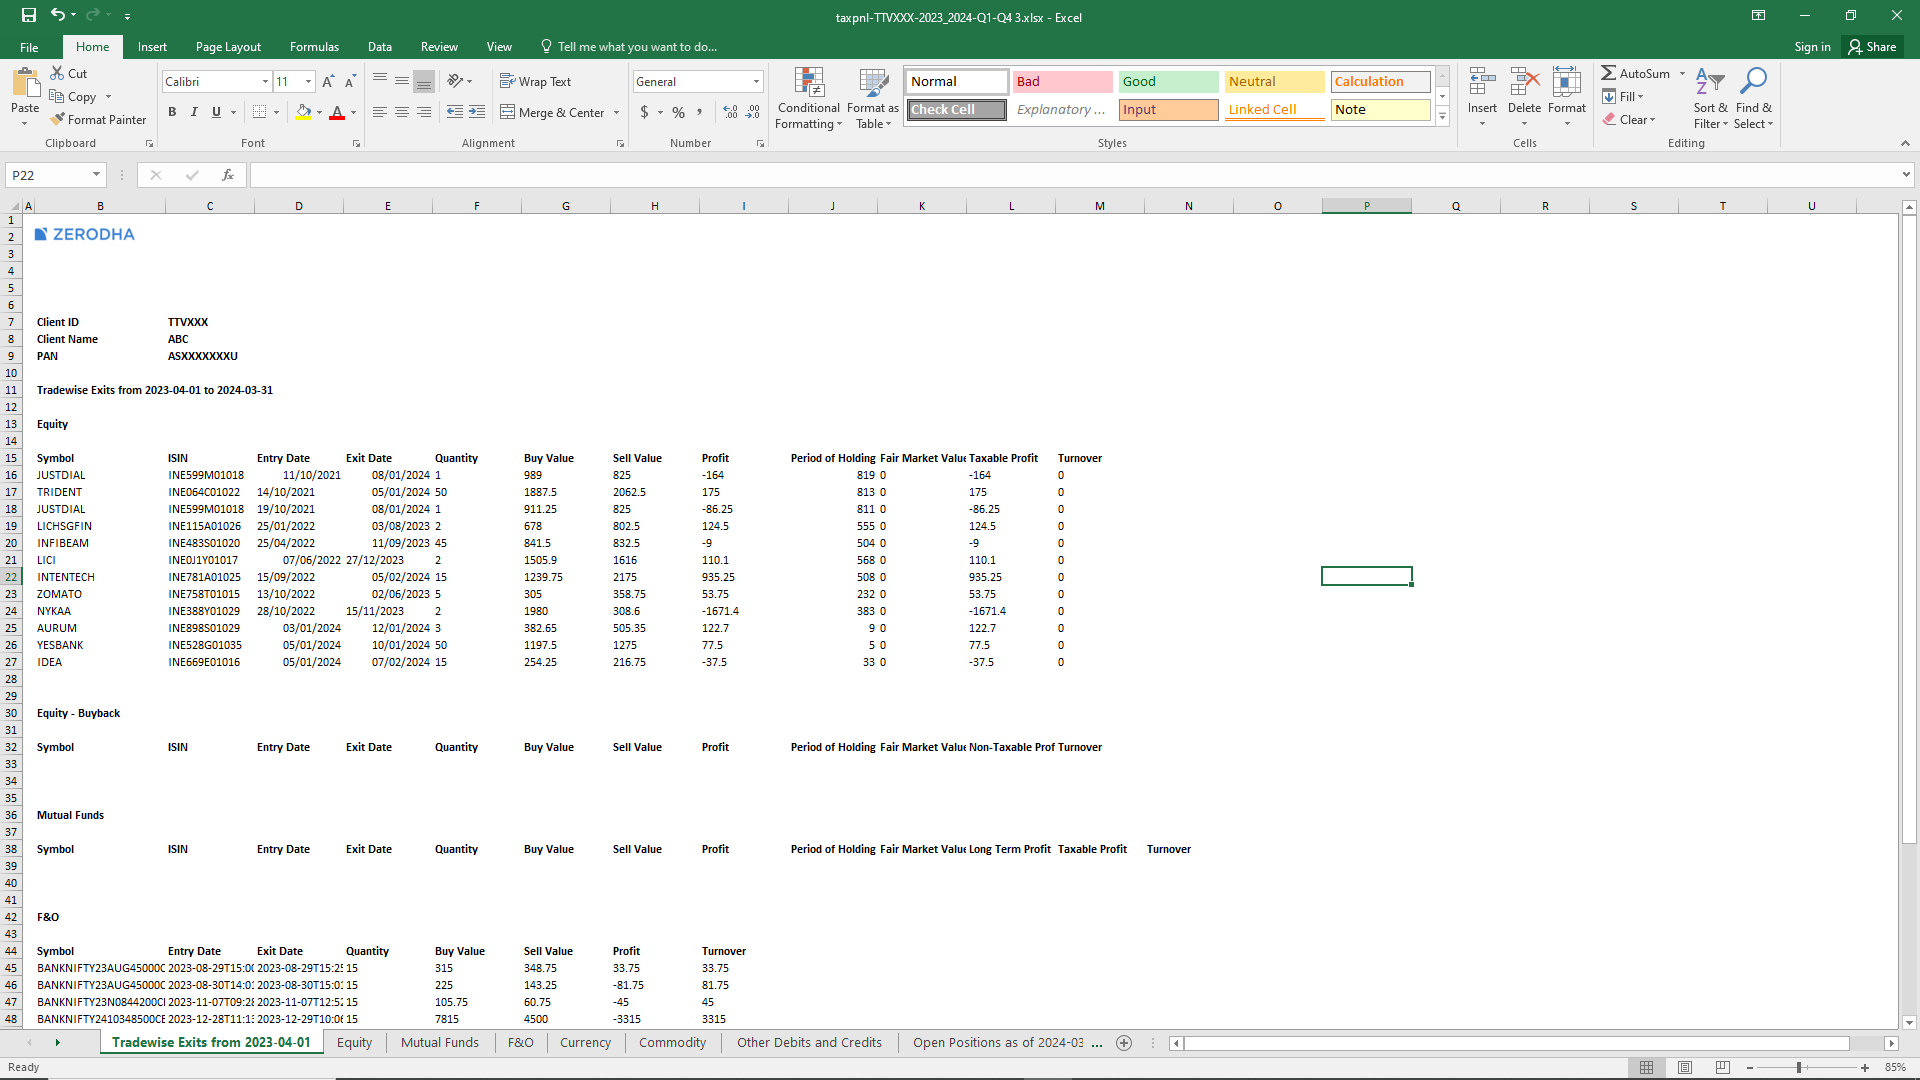This screenshot has width=1920, height=1080.
Task: Click the vertical scrollbar down arrow
Action: coord(1909,1022)
